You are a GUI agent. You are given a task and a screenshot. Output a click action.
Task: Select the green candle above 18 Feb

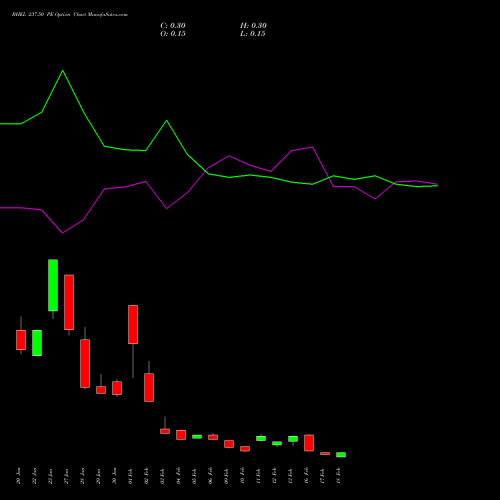coord(341,455)
